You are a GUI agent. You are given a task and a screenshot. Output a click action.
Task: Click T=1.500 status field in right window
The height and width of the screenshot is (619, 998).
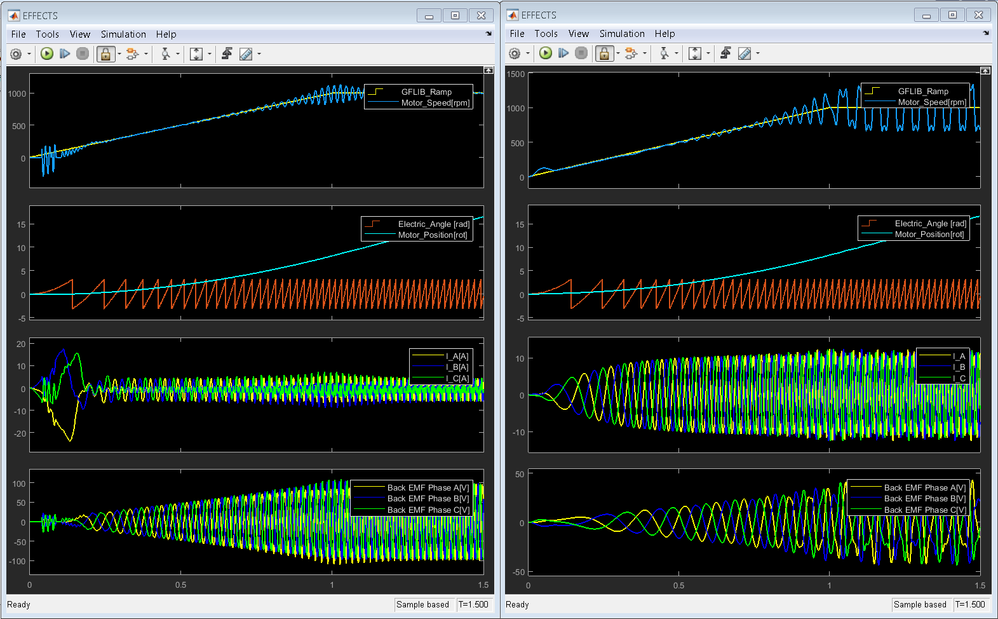[x=971, y=604]
